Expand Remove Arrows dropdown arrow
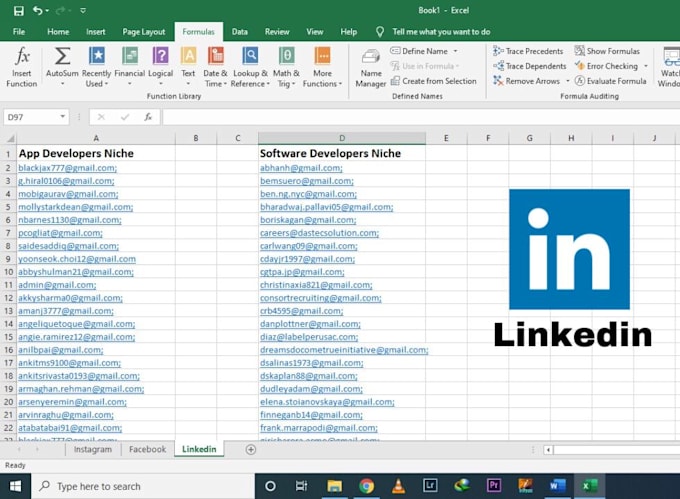 [567, 81]
